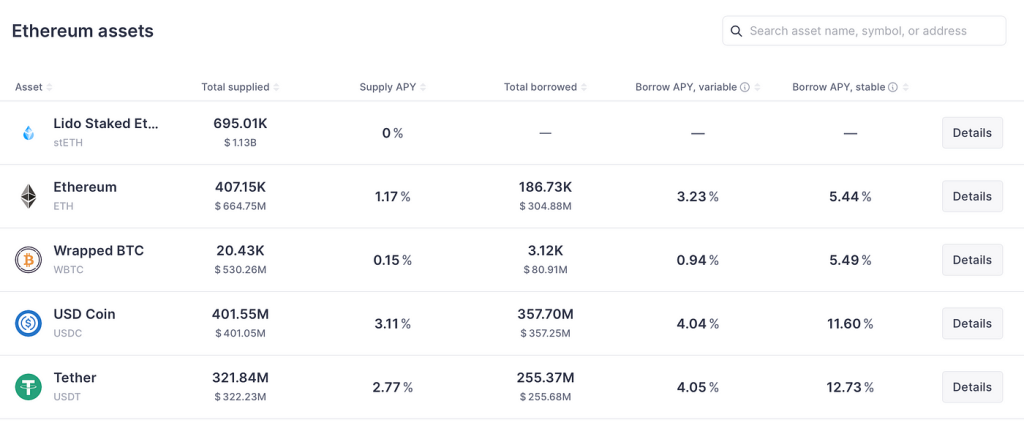Screen dimensions: 1024x431
Task: Click the 2.77% supply APY
Action: [392, 387]
